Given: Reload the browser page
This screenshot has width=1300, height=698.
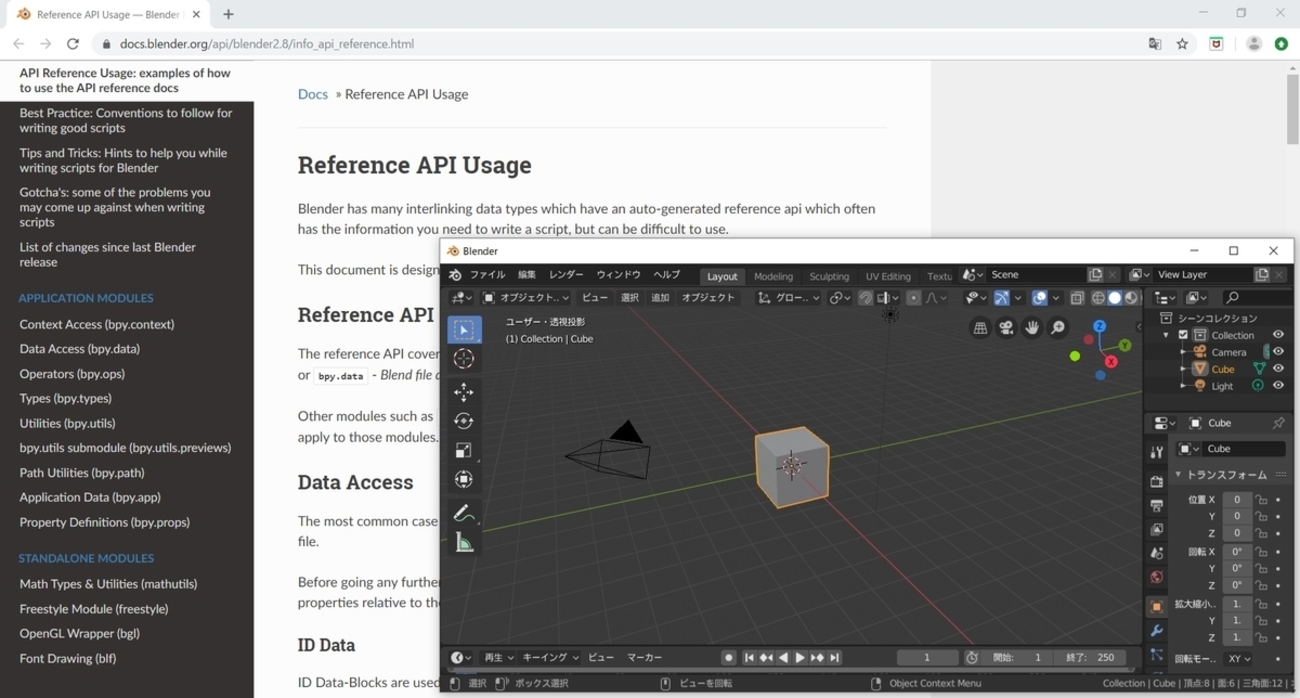Looking at the screenshot, I should (72, 44).
